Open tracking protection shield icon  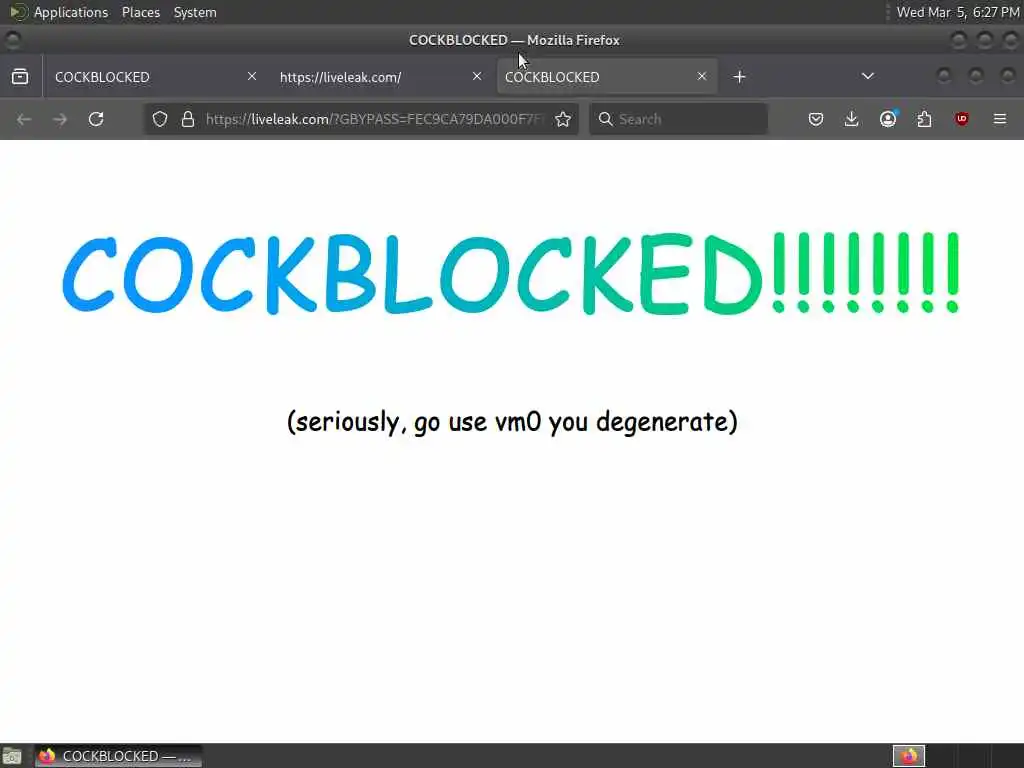pos(160,119)
